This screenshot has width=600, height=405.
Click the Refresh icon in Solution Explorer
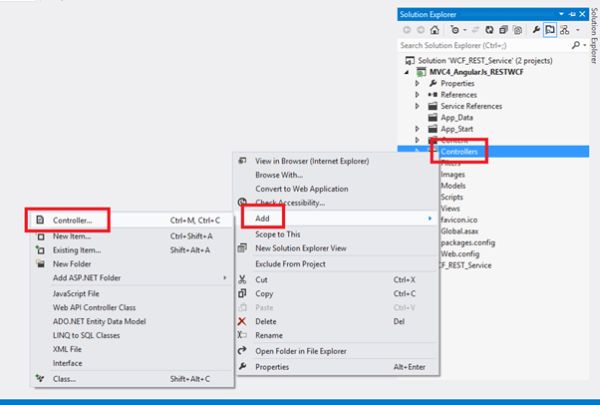(x=489, y=30)
